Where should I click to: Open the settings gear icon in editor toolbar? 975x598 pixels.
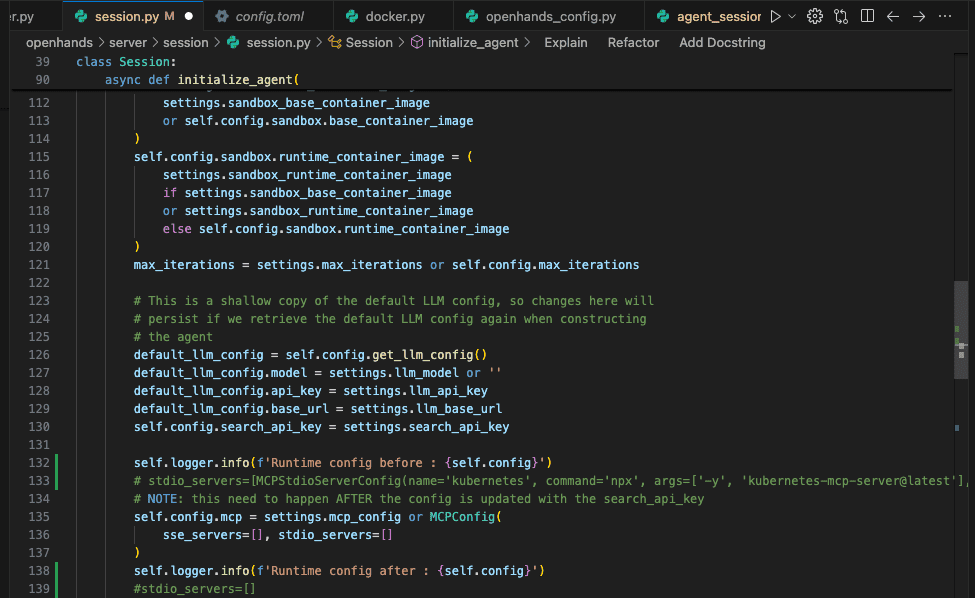[815, 17]
